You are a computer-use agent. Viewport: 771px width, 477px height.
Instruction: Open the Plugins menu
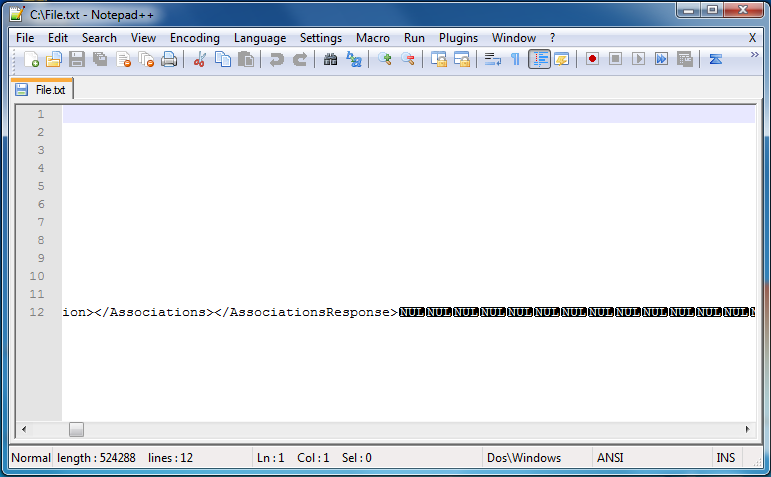[458, 38]
